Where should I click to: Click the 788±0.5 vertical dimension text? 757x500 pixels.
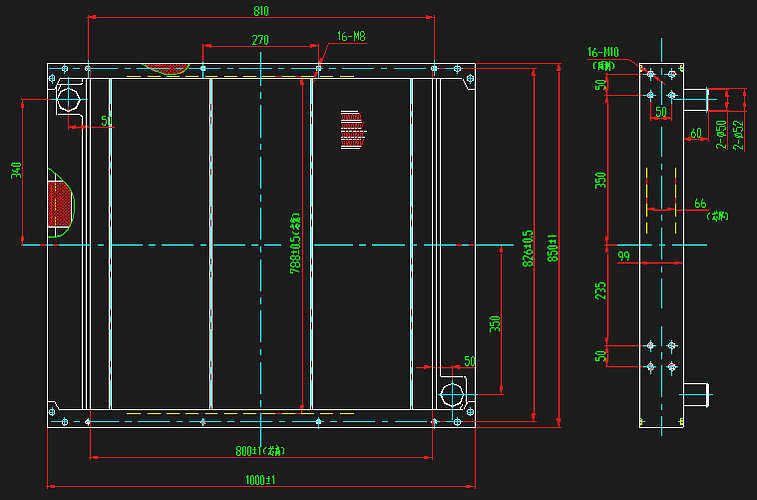click(x=295, y=243)
